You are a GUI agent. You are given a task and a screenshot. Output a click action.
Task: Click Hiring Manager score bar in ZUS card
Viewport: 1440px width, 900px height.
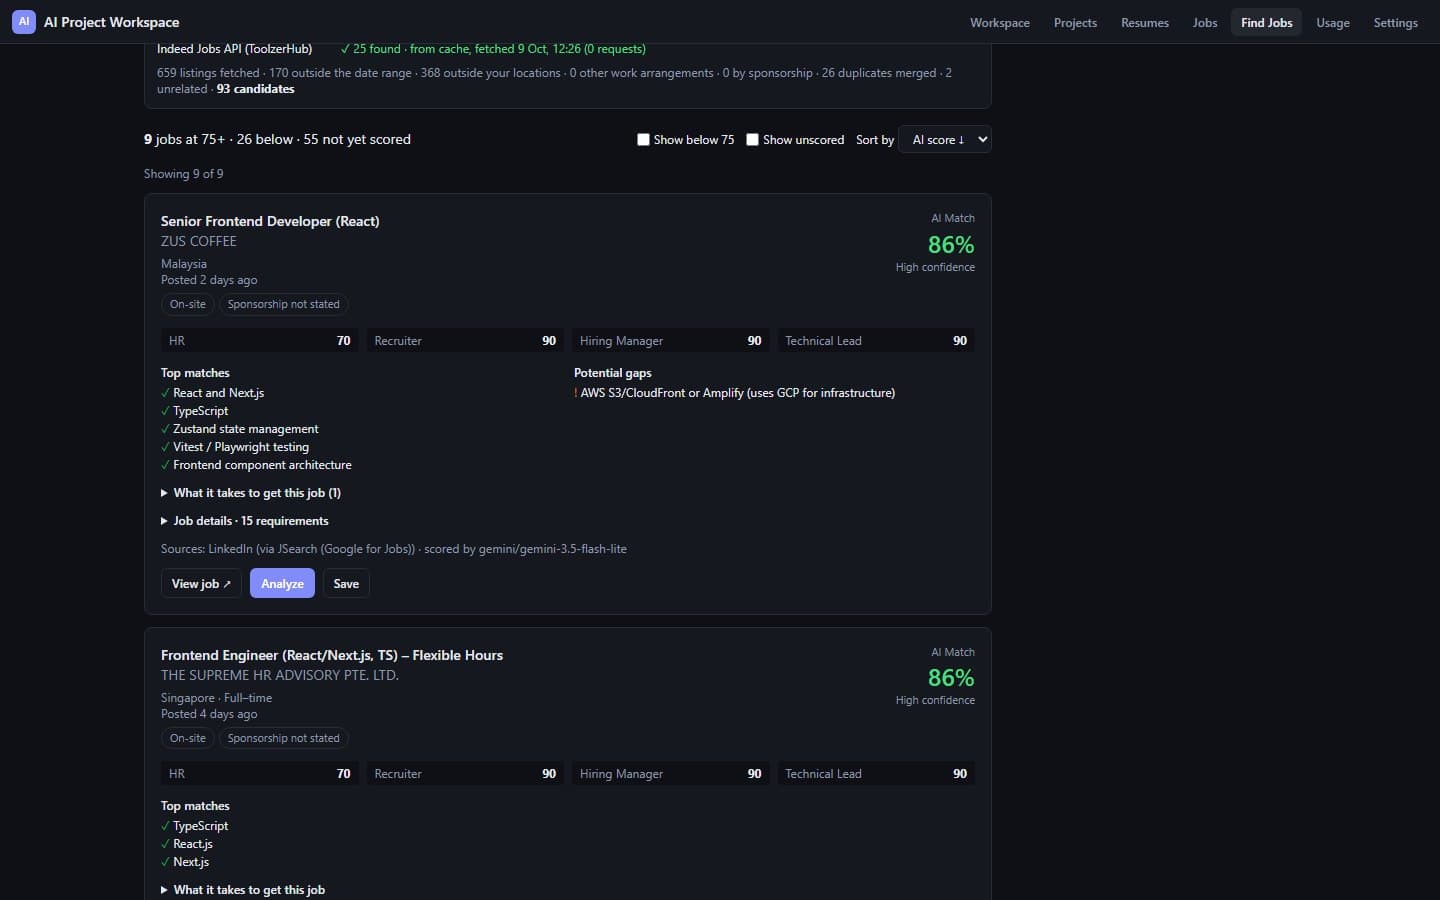tap(670, 341)
